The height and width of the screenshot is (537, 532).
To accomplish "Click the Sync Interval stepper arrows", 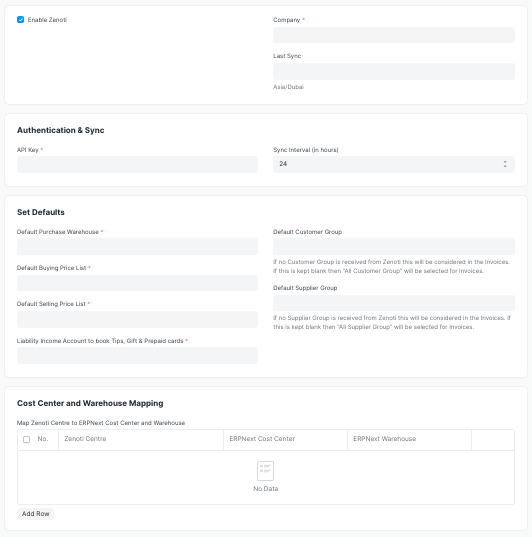I will [x=505, y=164].
